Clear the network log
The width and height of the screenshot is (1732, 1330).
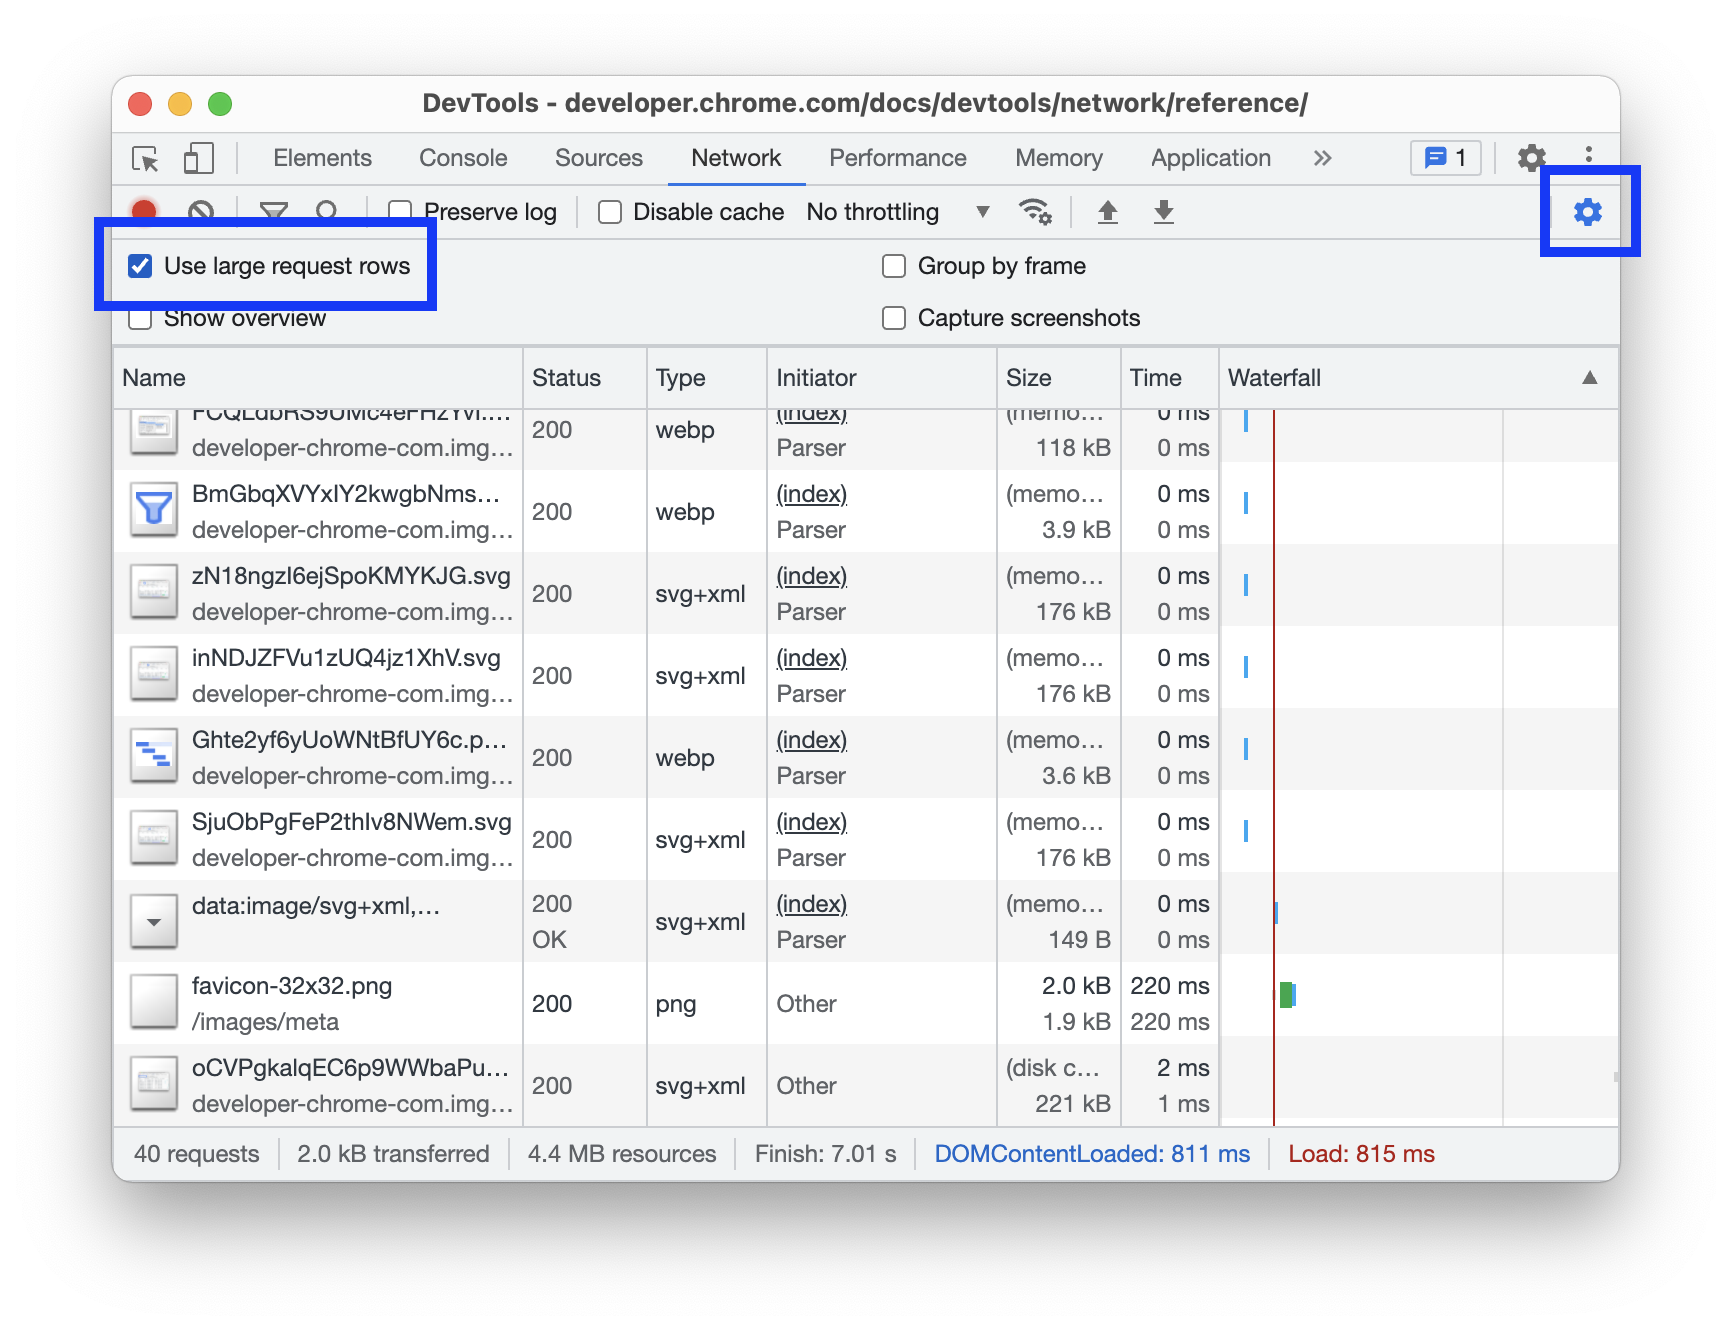(x=201, y=211)
